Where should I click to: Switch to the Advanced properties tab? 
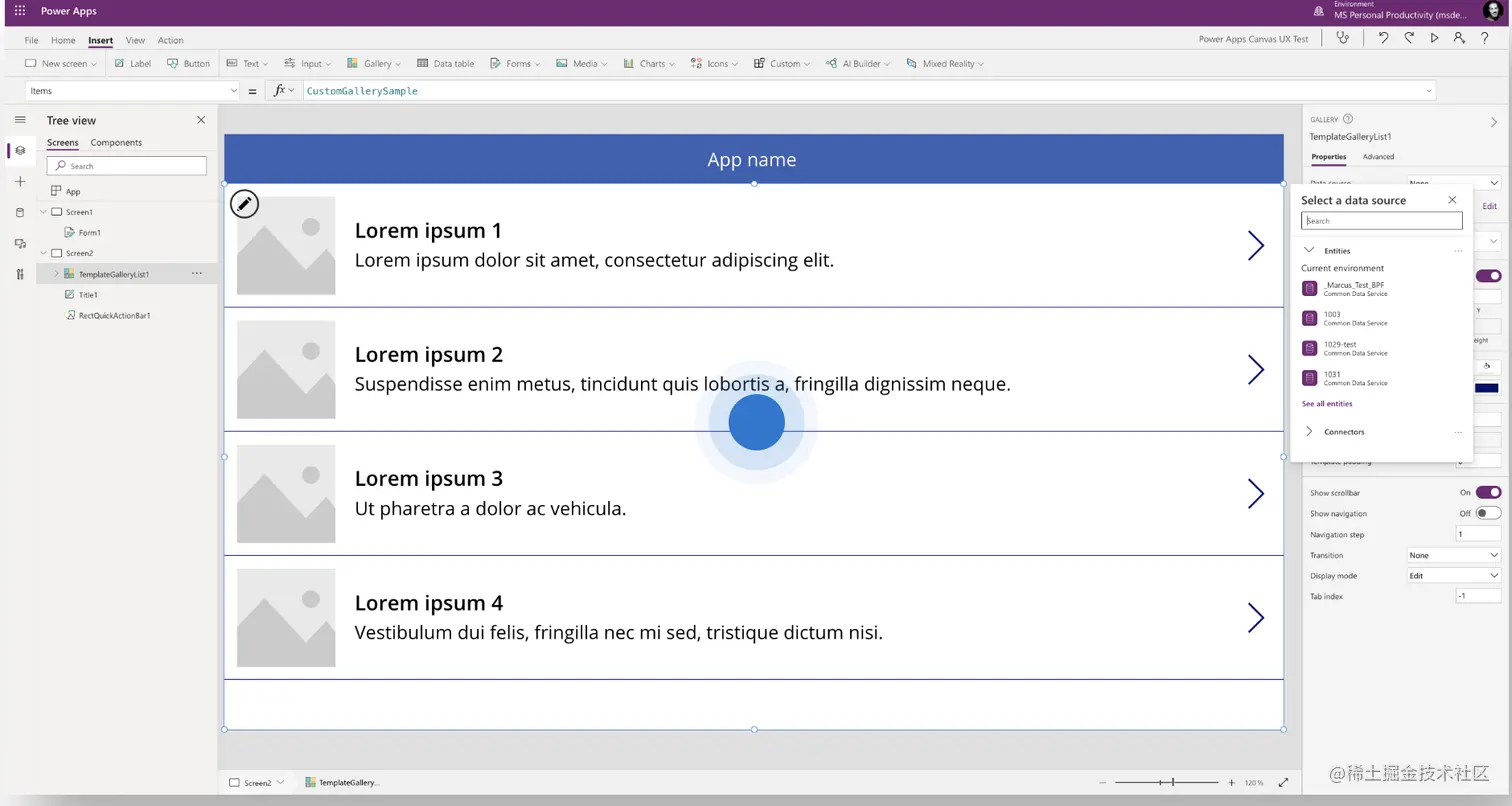1378,157
